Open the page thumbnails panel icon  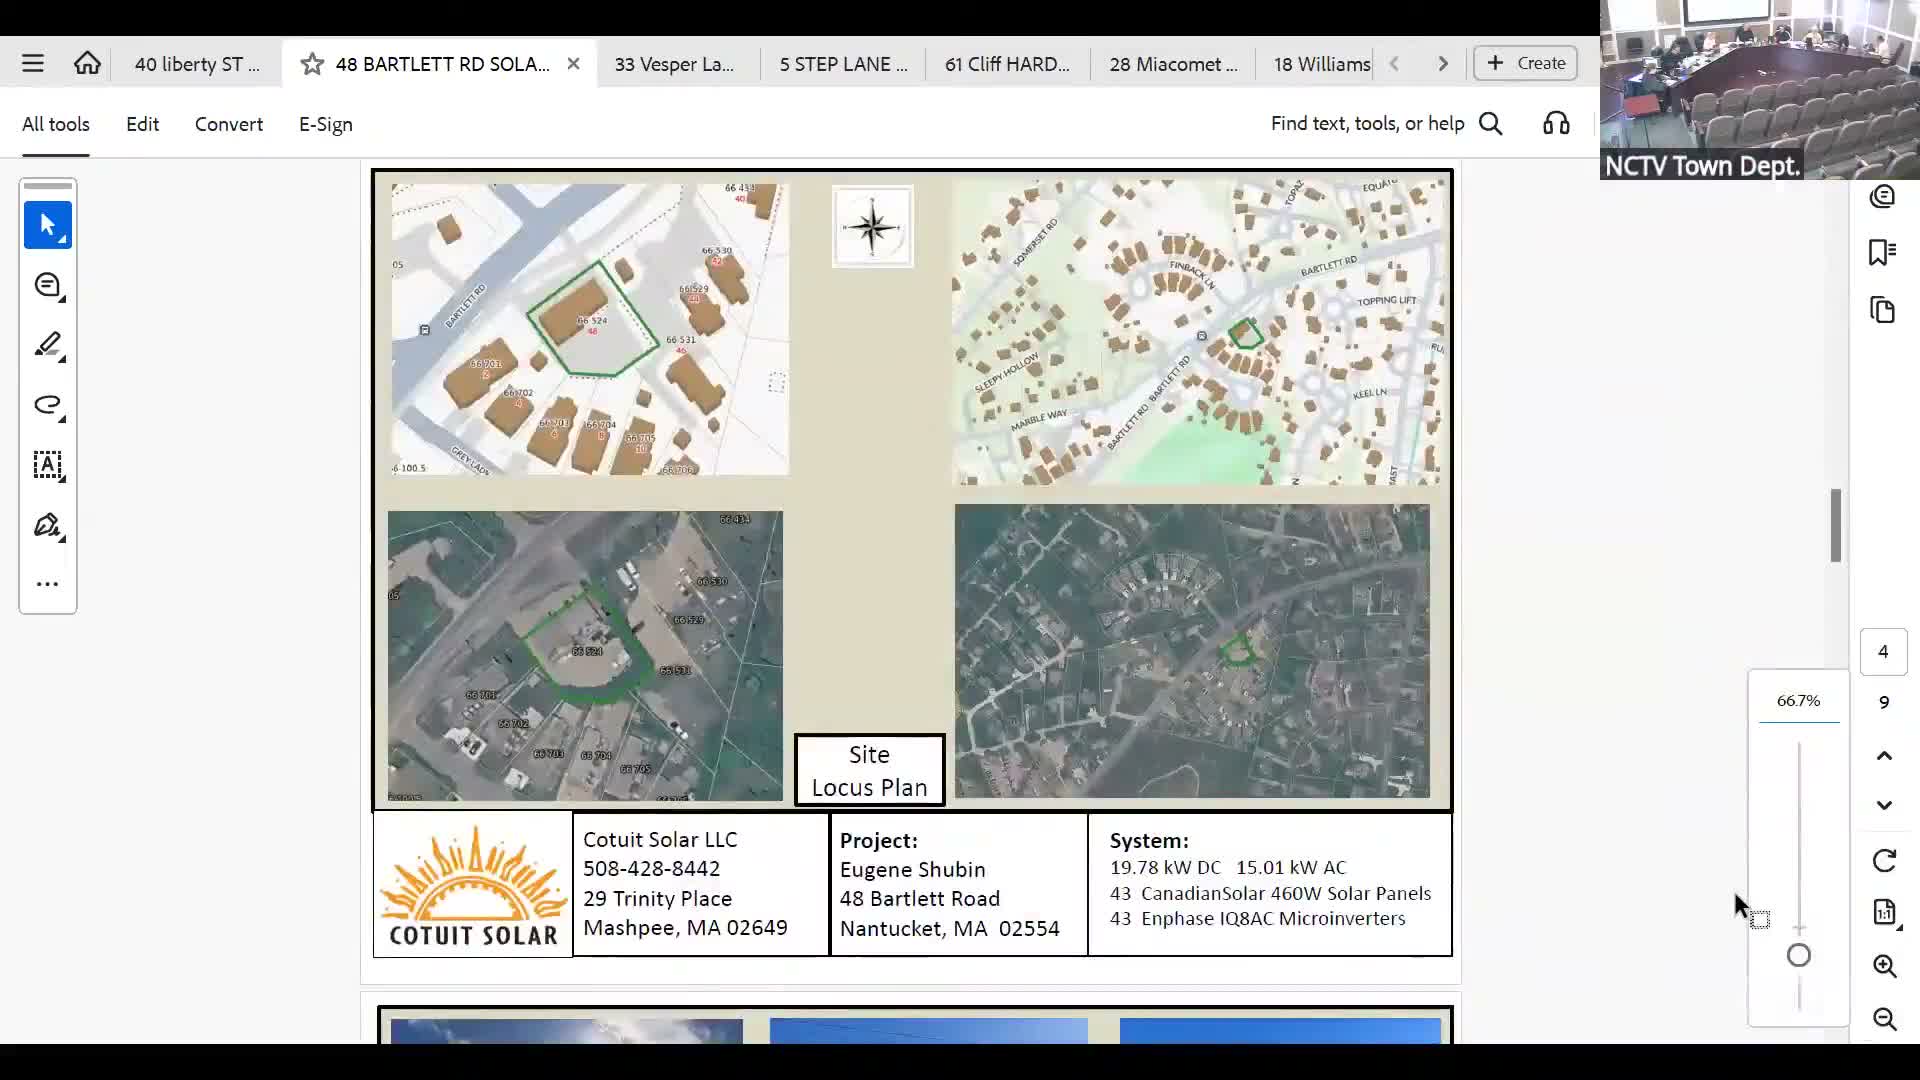click(1883, 310)
